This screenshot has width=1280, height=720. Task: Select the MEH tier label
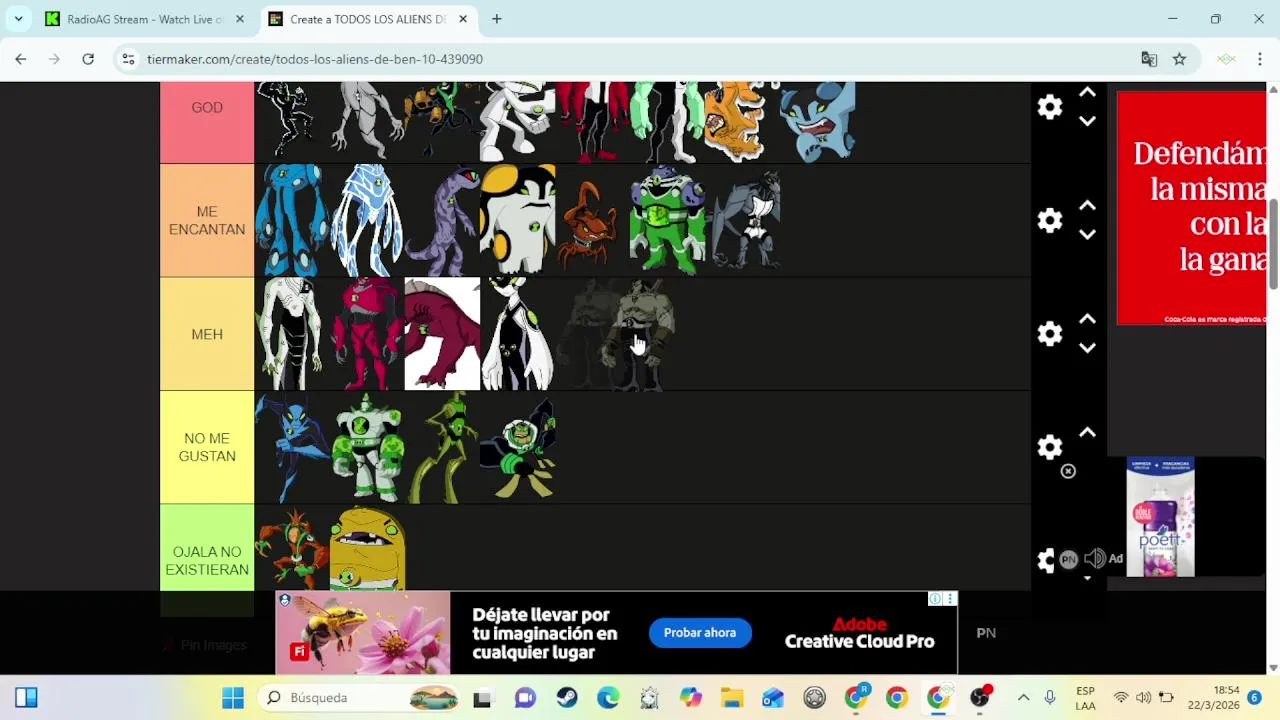tap(207, 334)
